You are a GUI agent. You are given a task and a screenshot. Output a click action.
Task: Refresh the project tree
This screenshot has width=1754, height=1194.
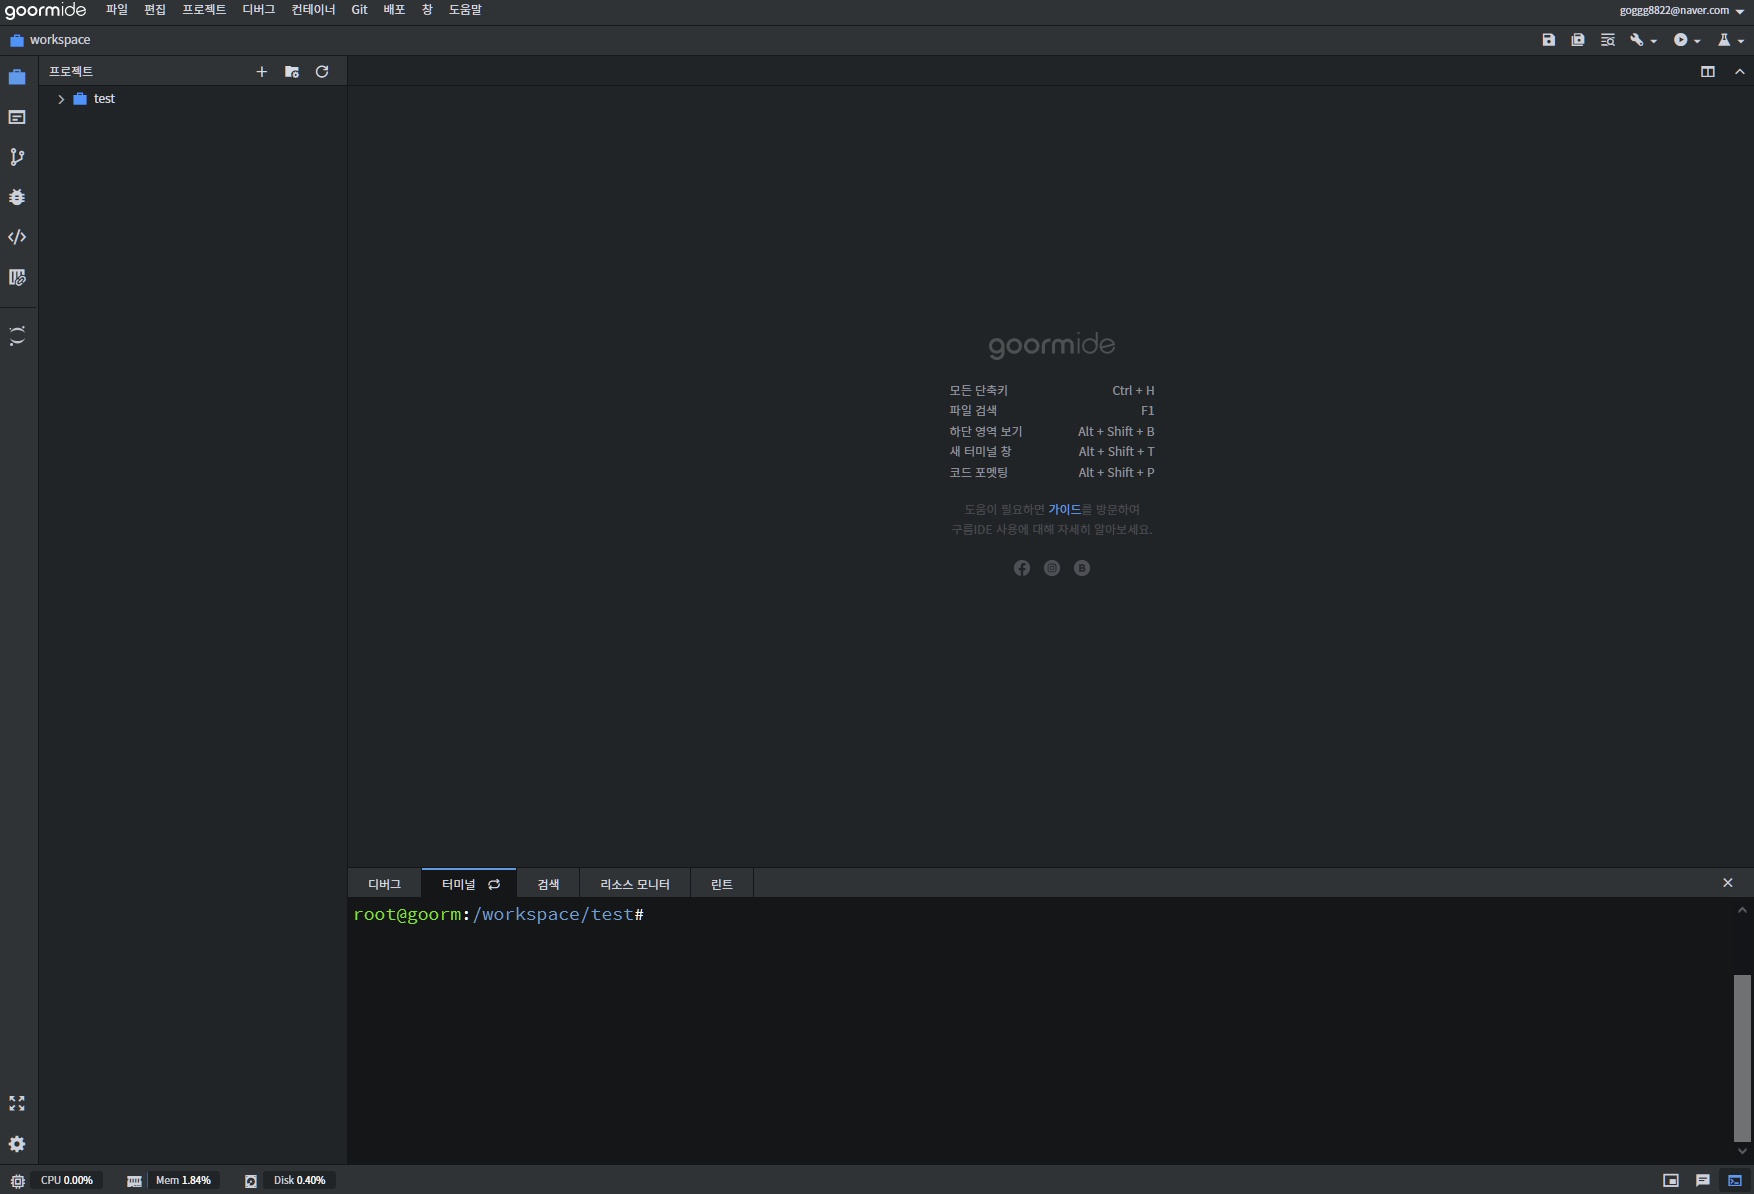click(322, 72)
